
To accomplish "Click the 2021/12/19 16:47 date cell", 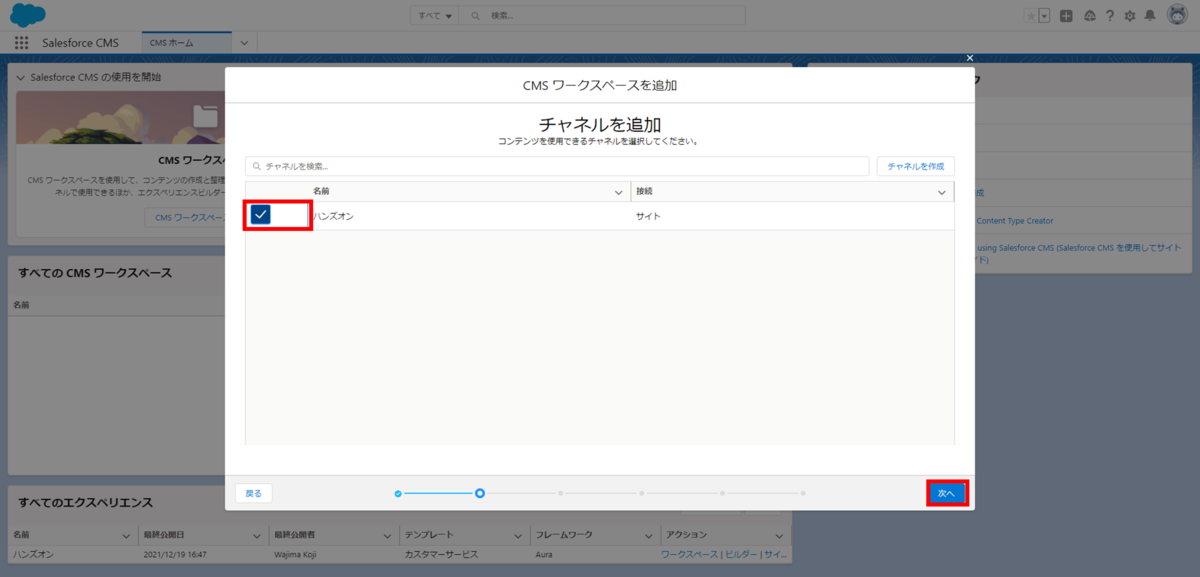I will [174, 554].
